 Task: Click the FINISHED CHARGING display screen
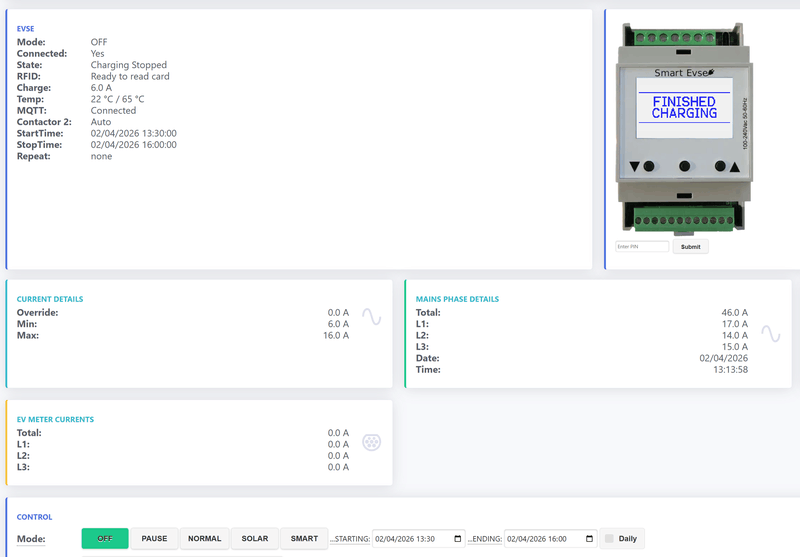pos(684,108)
